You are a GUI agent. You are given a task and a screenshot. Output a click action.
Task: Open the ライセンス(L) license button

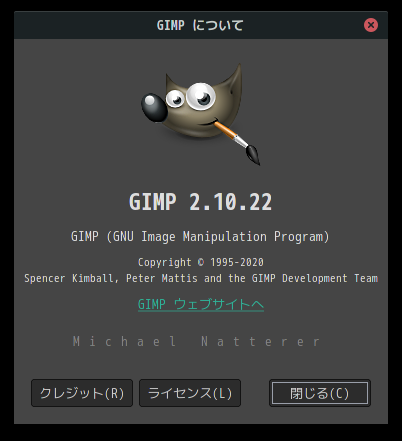[190, 393]
